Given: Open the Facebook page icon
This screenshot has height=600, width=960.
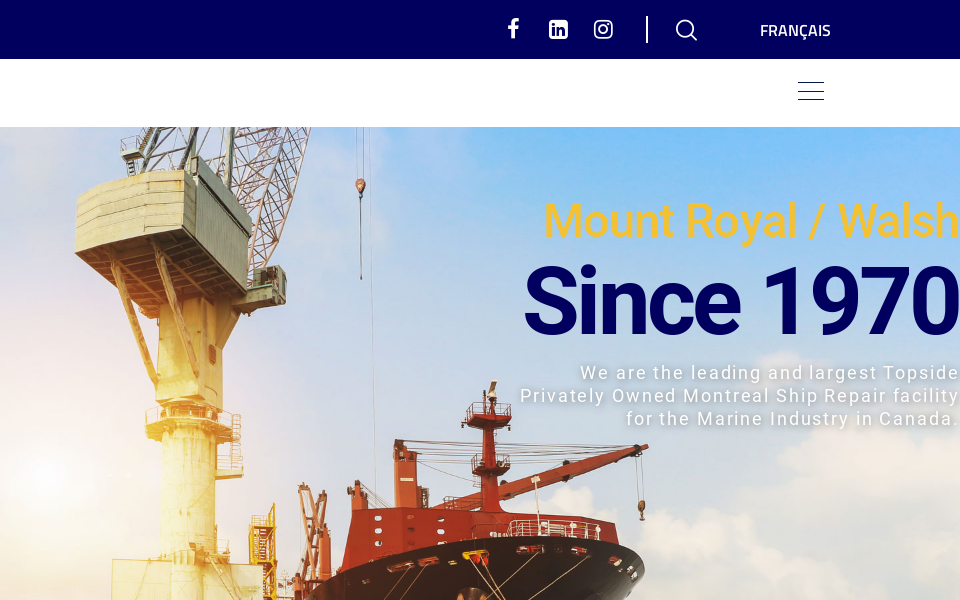Looking at the screenshot, I should pos(513,29).
